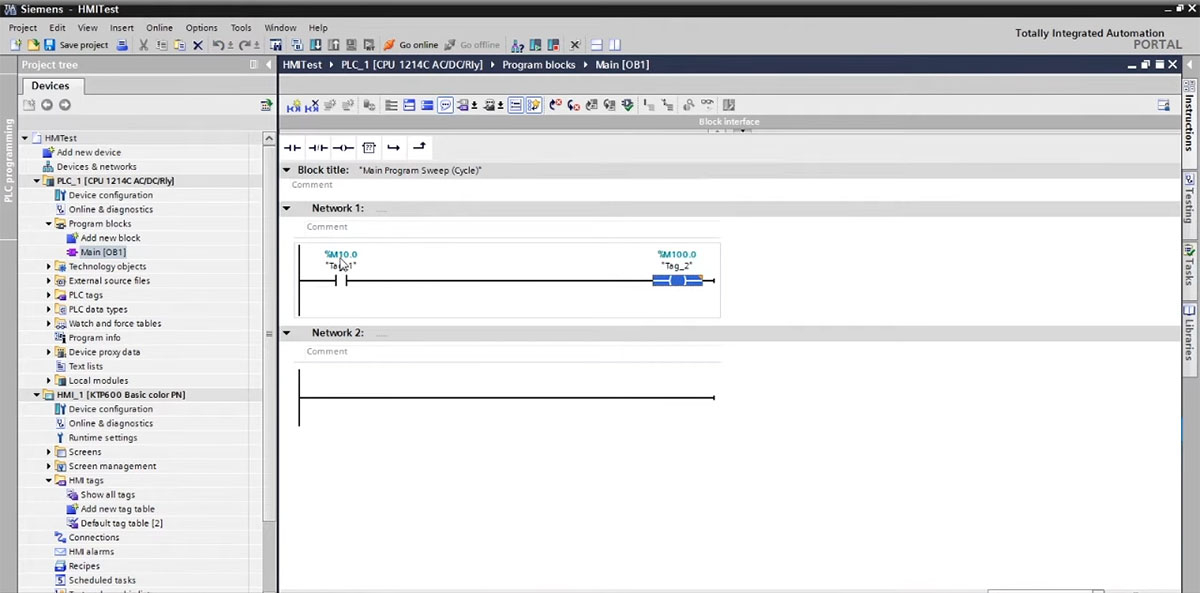Open the Online menu
This screenshot has height=593, width=1200.
point(159,28)
